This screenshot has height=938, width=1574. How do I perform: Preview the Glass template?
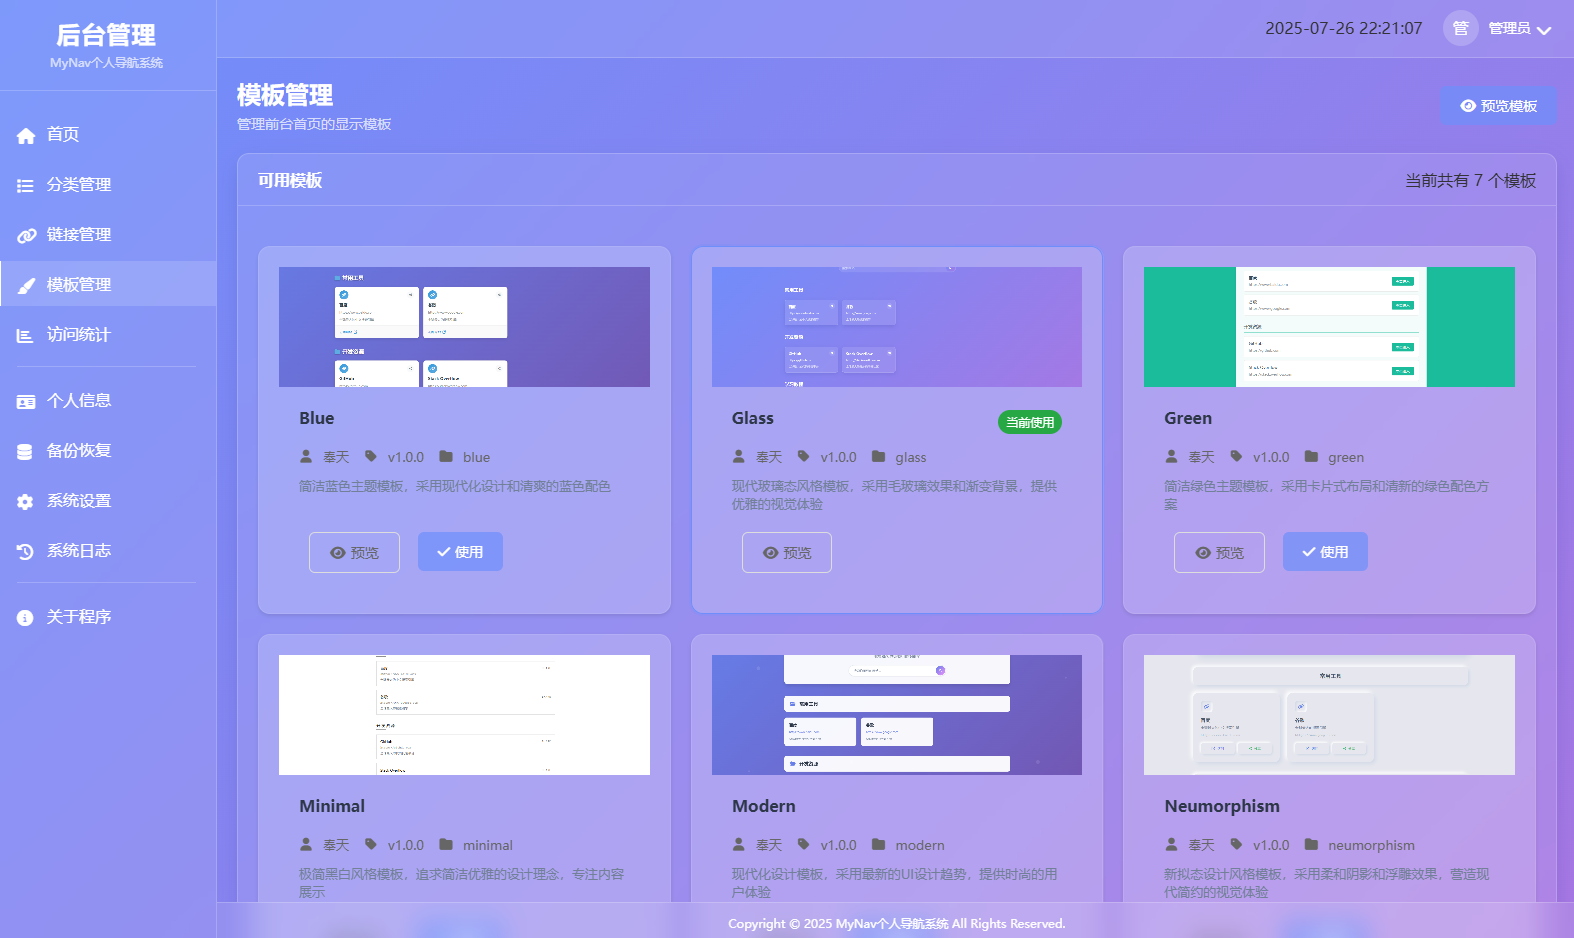click(787, 553)
